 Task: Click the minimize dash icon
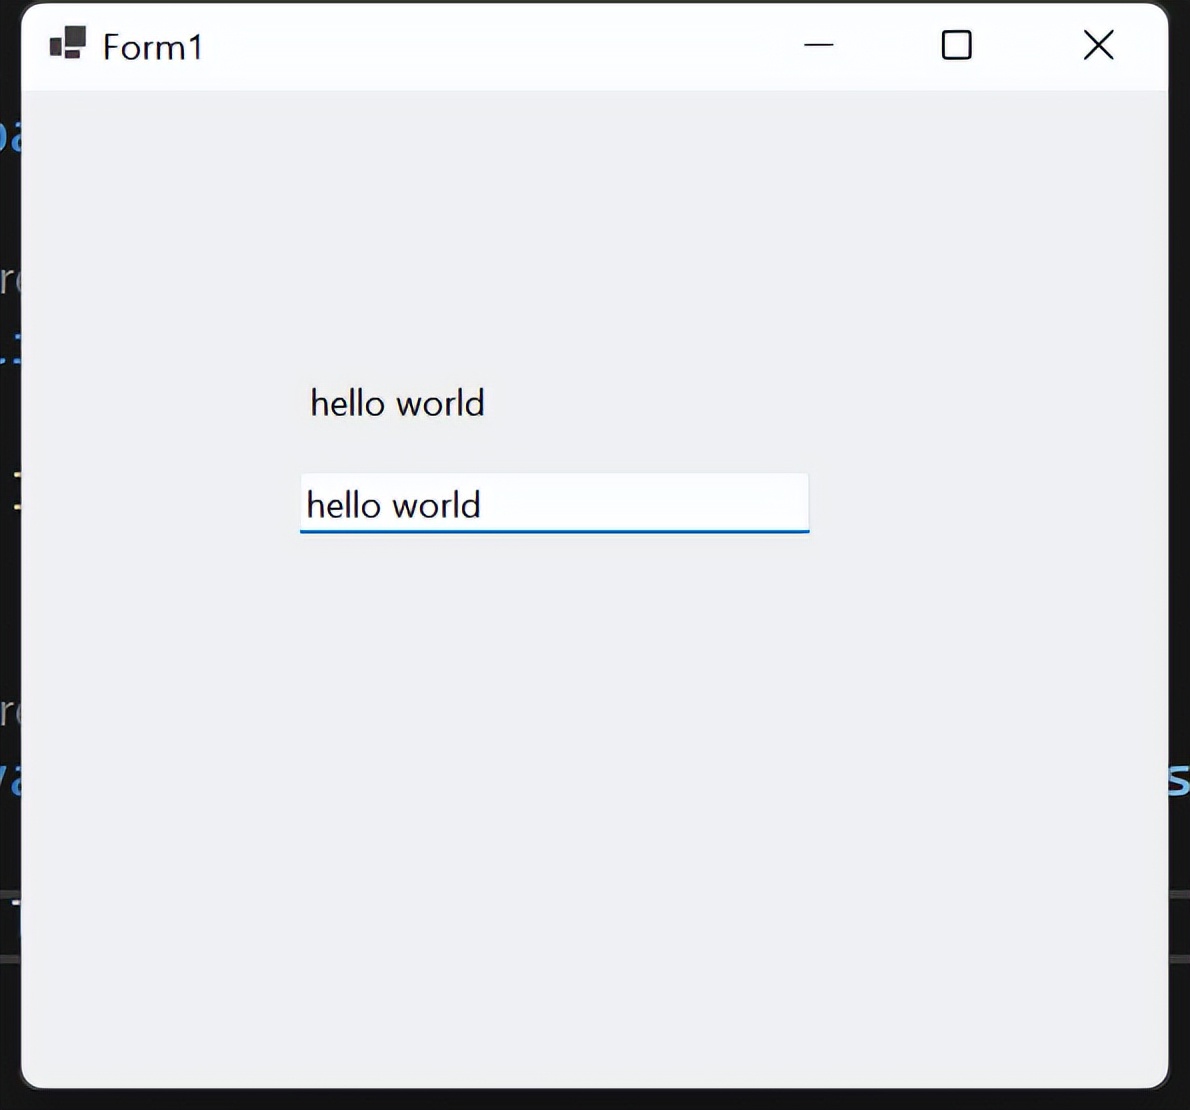click(x=818, y=45)
